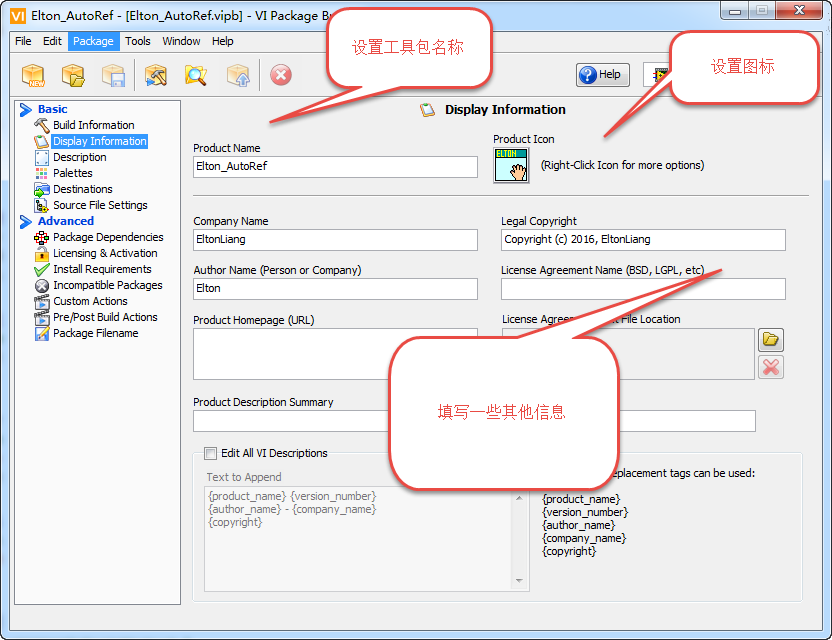This screenshot has height=640, width=832.
Task: Click the Package Filename pencil icon
Action: pos(41,333)
